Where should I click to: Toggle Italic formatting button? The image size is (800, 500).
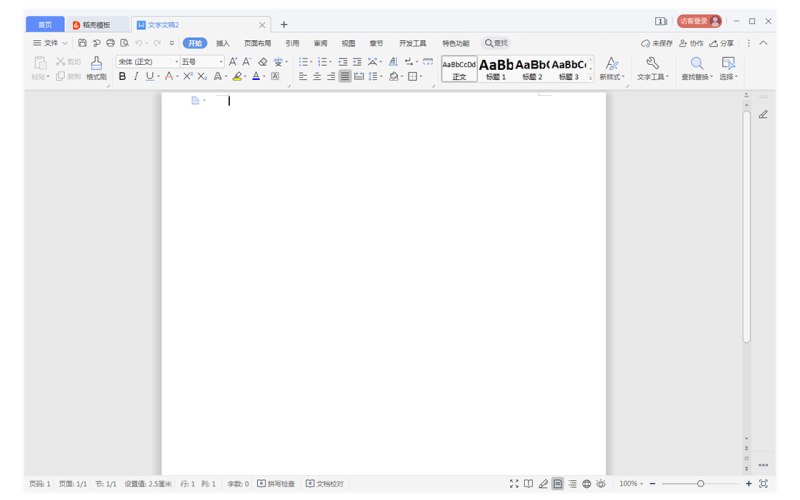tap(136, 77)
